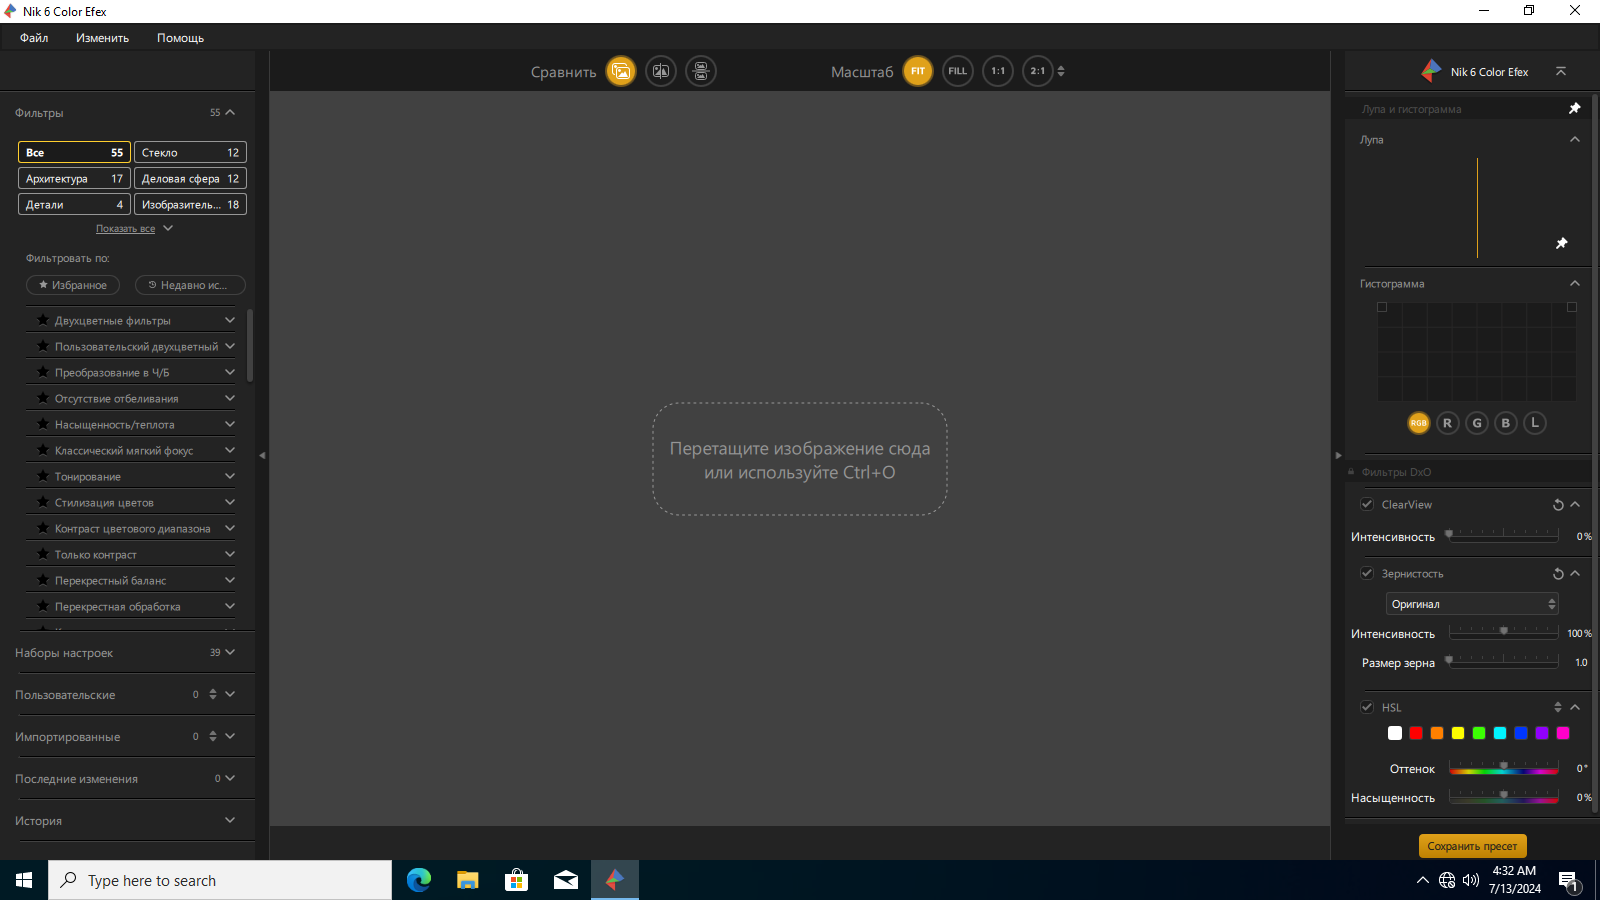Select cyan HSL color swatch
Screen dimensions: 1600x900
click(1500, 733)
